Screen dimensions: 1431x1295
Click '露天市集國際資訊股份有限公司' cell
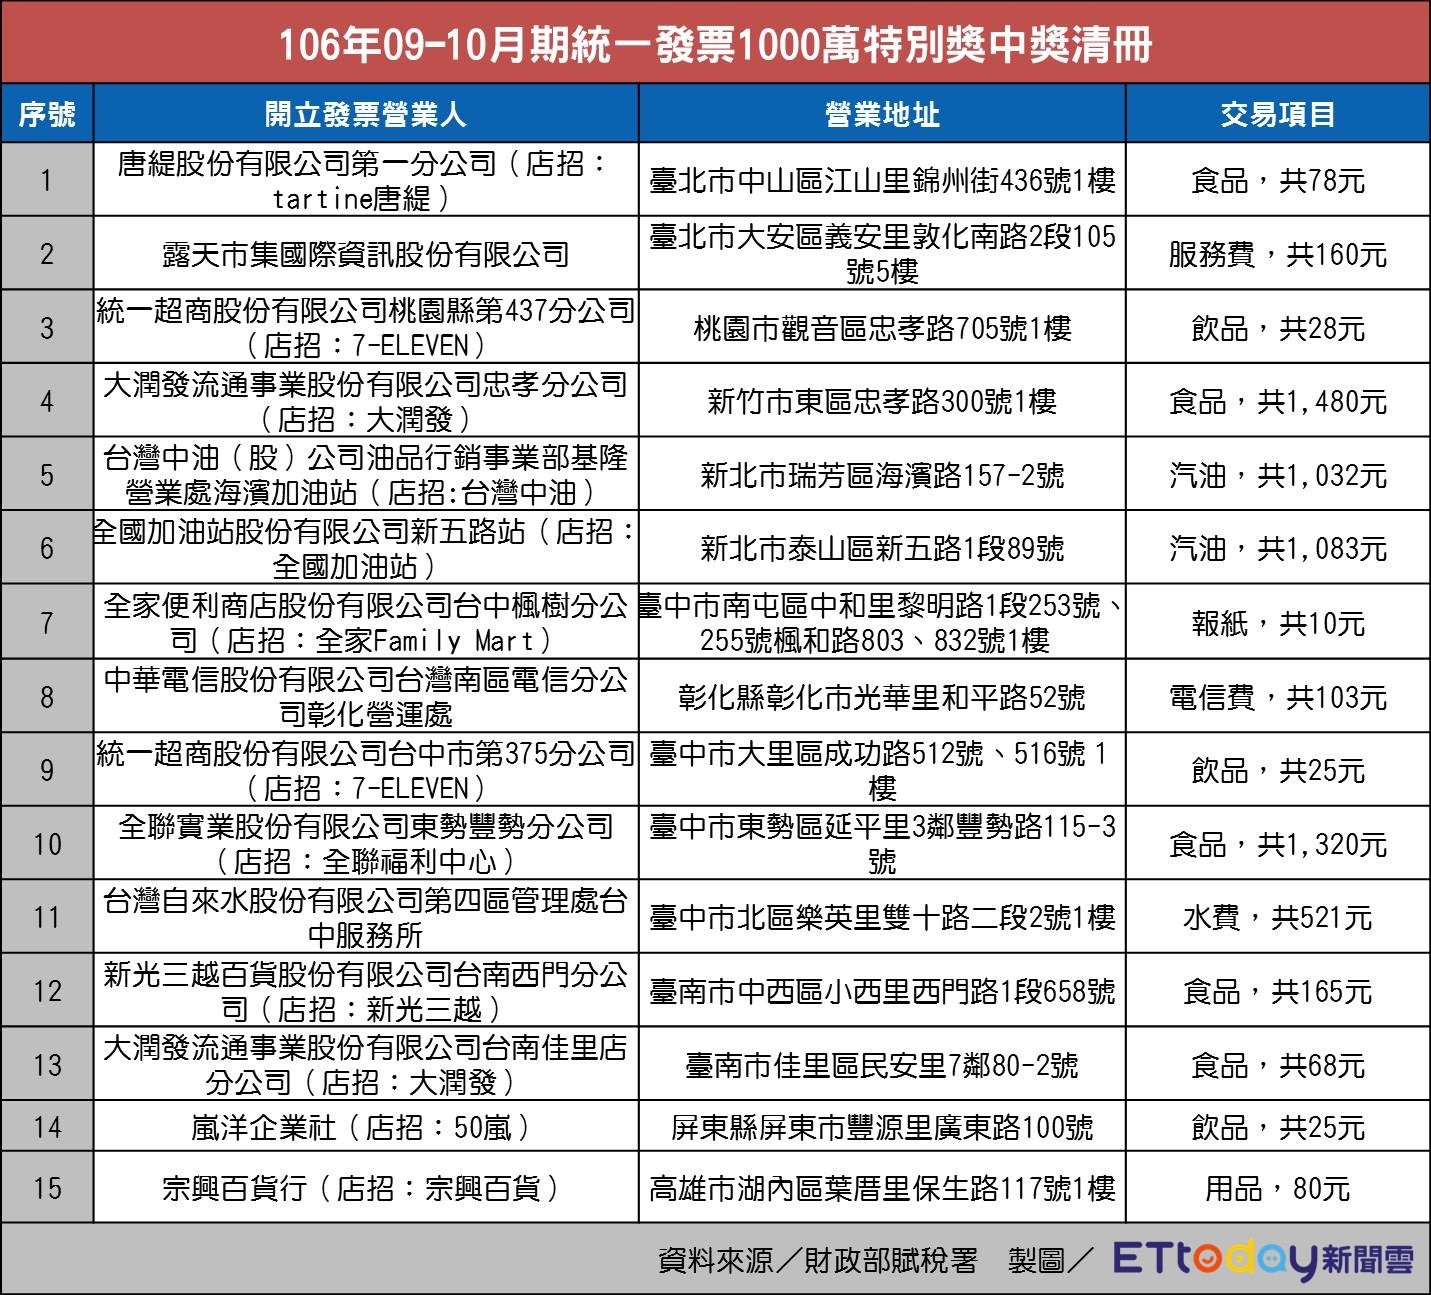(x=366, y=254)
